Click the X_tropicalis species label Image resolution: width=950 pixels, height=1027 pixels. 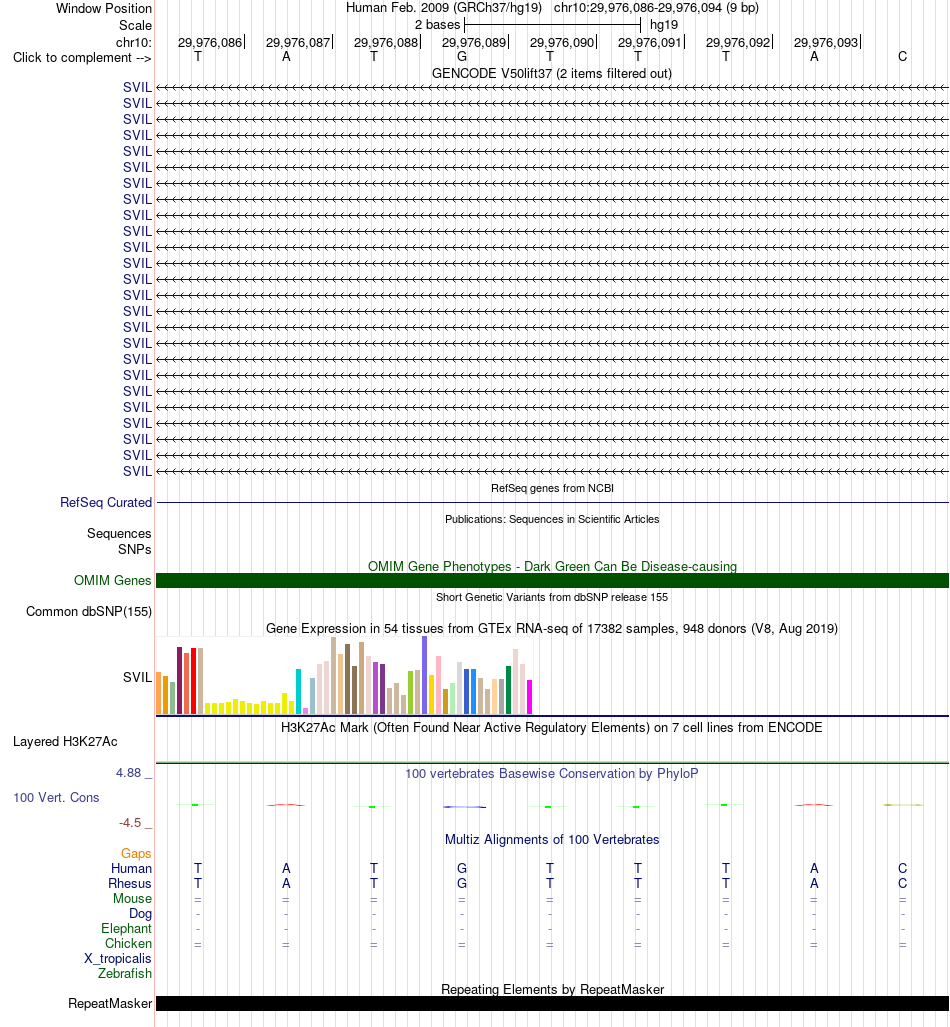click(118, 959)
